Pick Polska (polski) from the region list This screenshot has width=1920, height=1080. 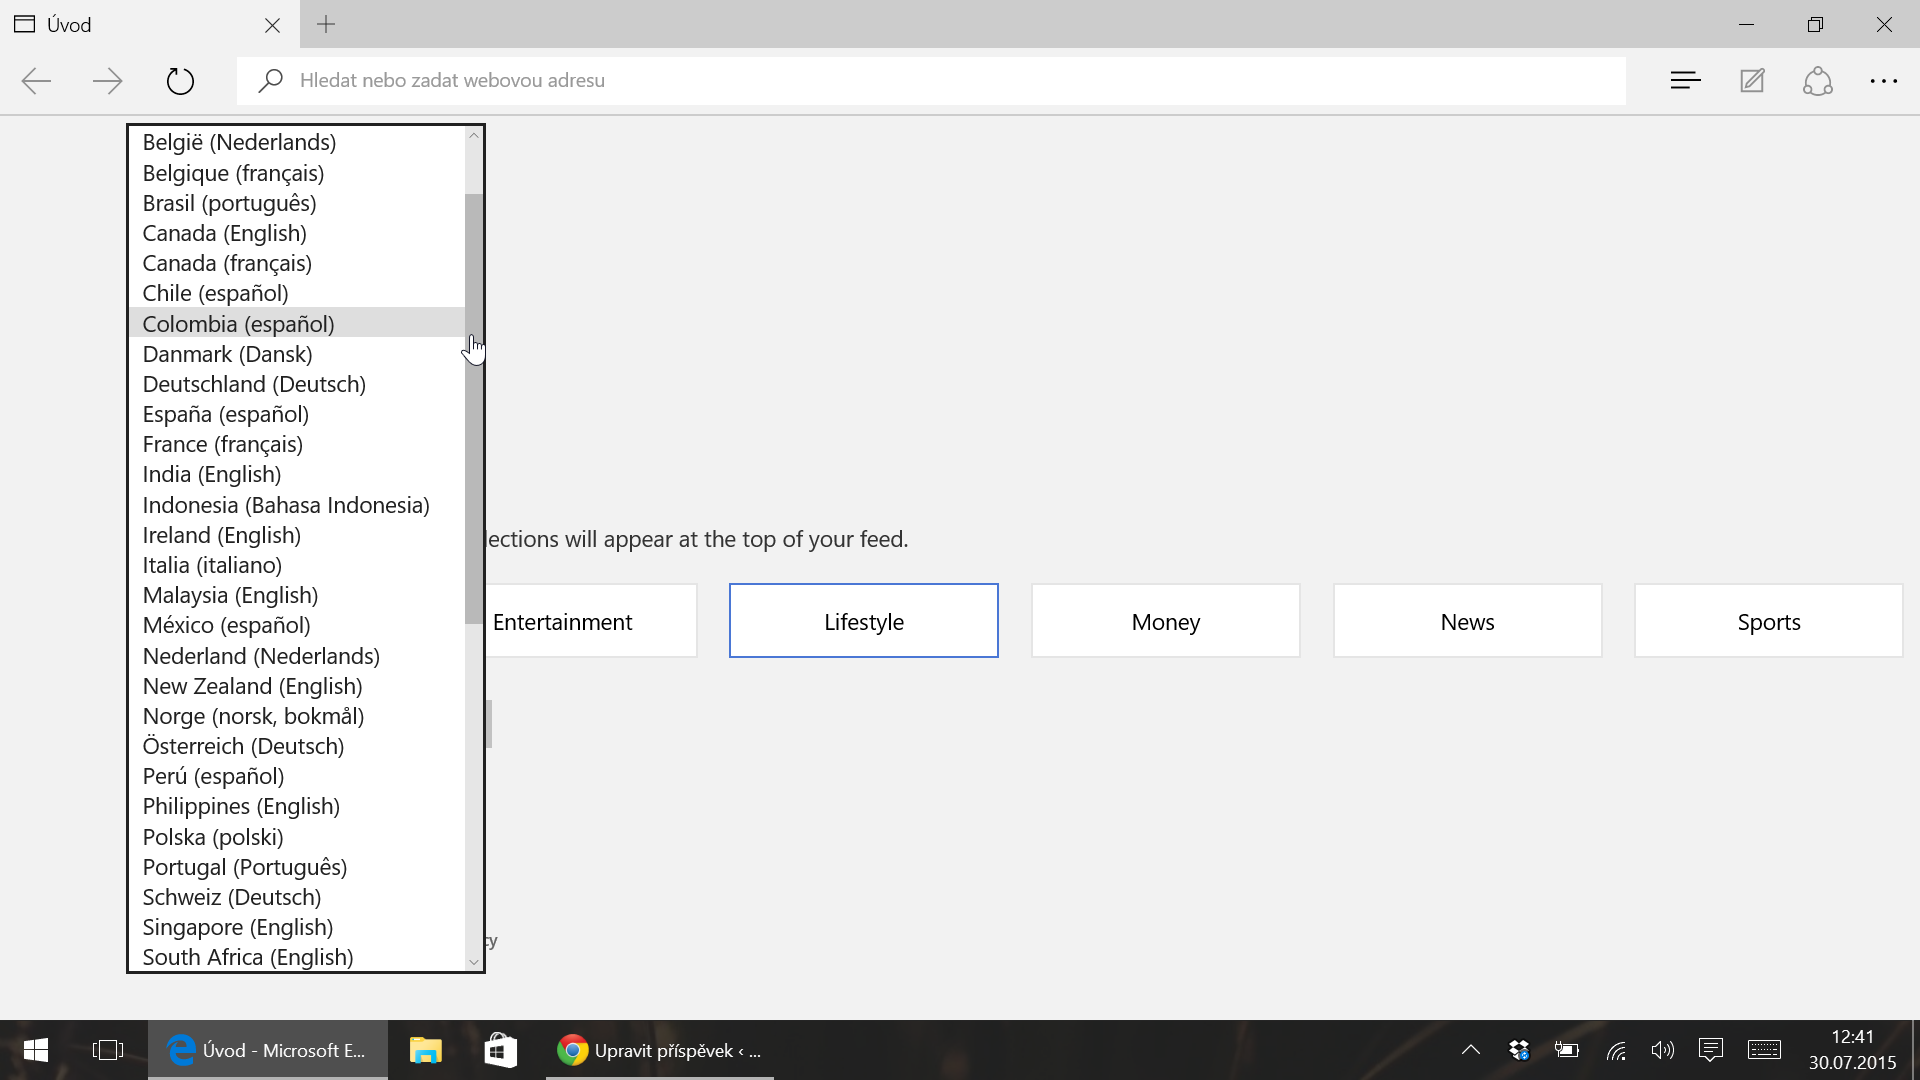point(212,837)
